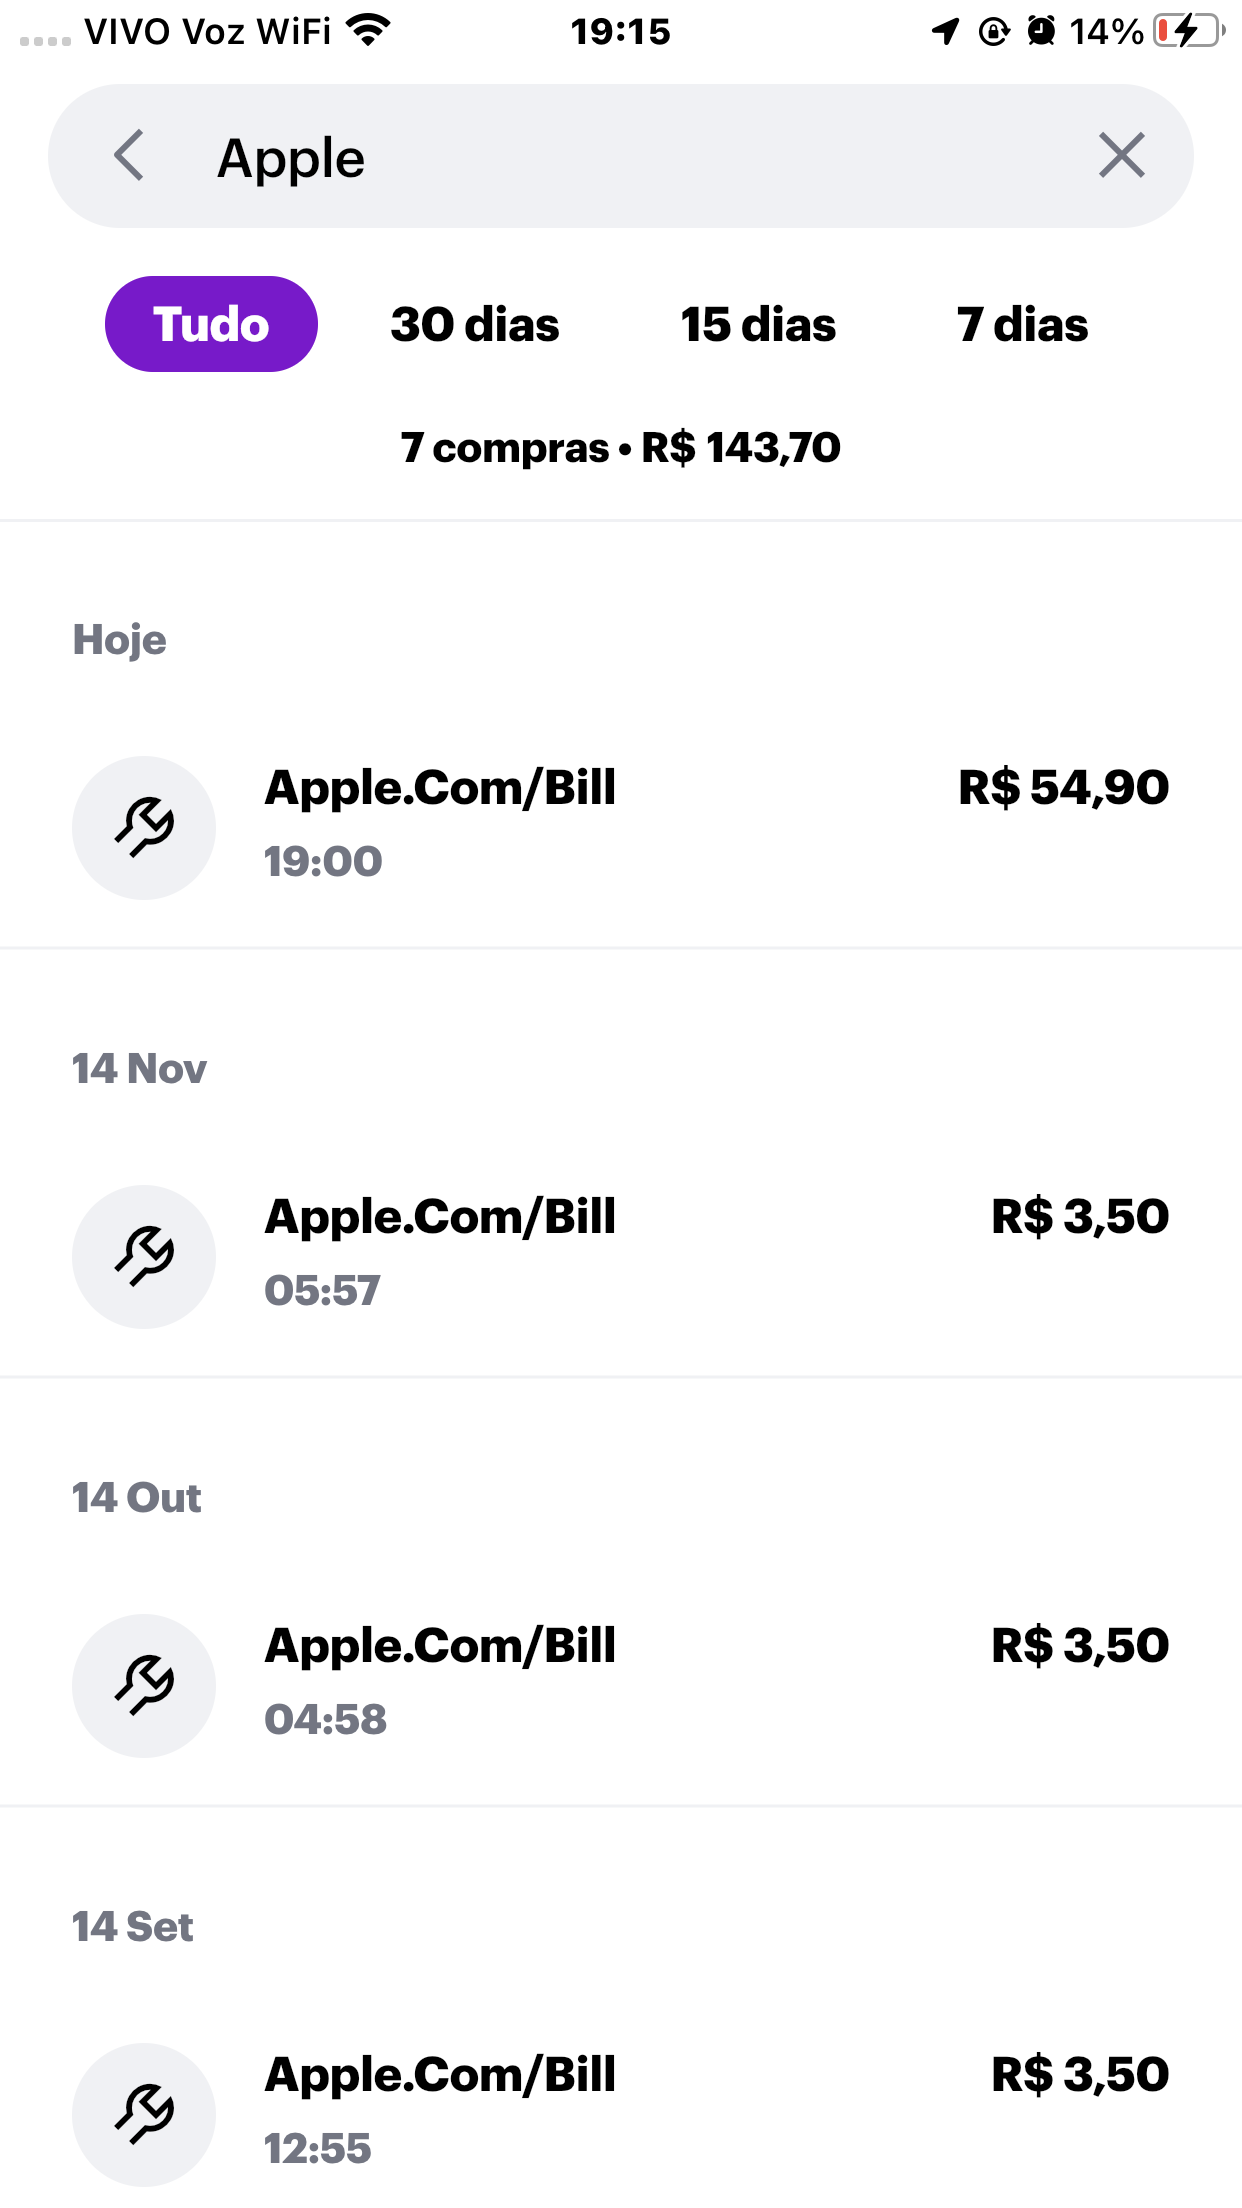Tap the wrench icon for 14 Set purchase
1242x2208 pixels.
pos(144,2114)
